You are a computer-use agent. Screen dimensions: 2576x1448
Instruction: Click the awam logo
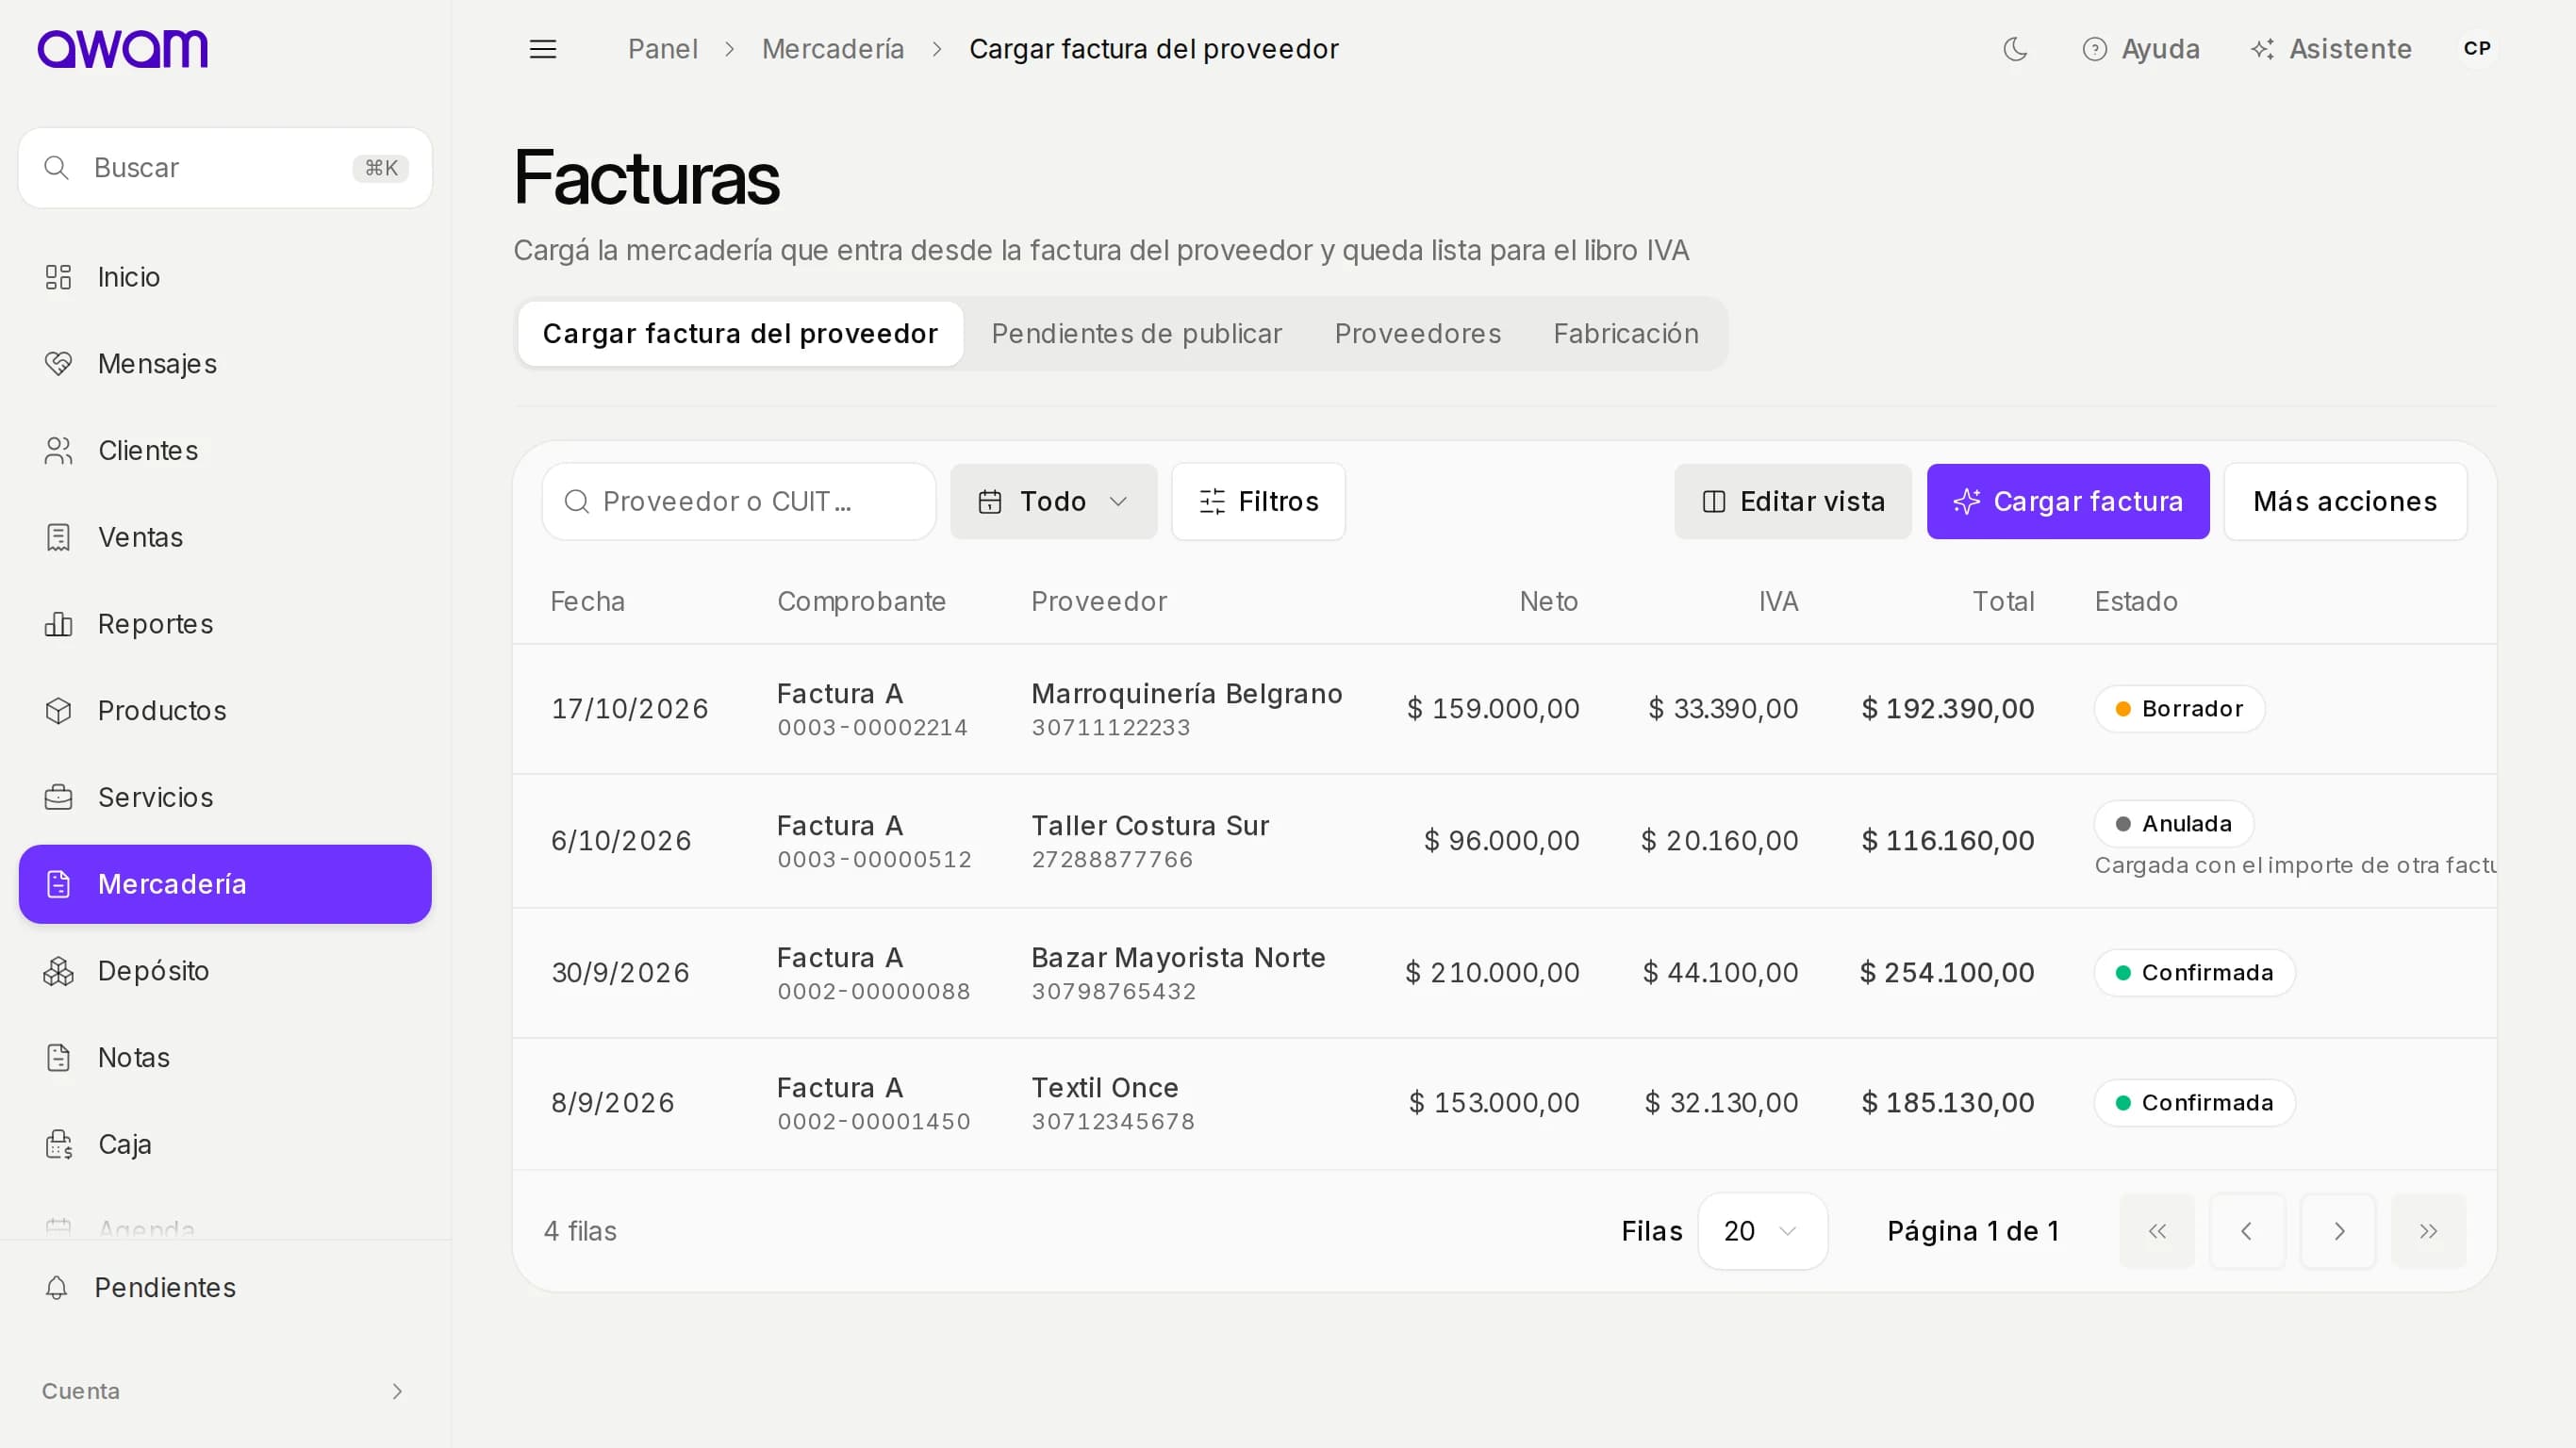[122, 49]
